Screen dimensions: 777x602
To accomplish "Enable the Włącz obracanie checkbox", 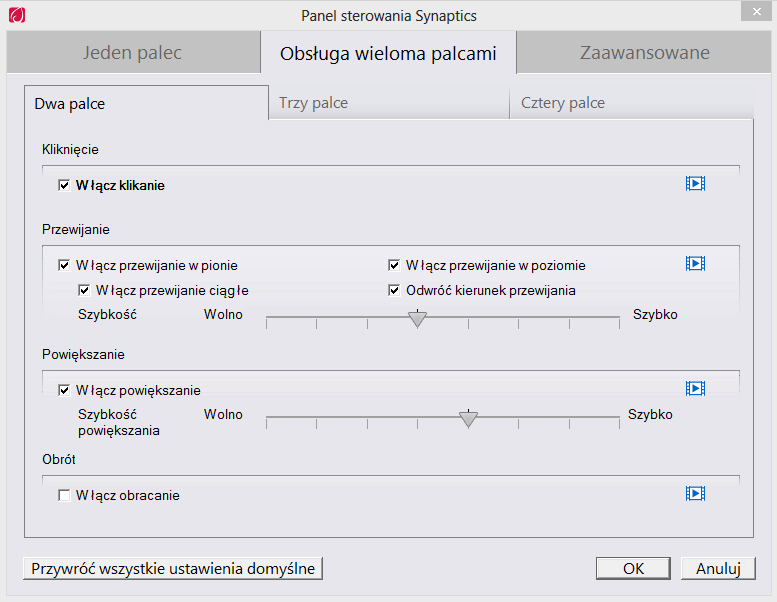I will 64,495.
